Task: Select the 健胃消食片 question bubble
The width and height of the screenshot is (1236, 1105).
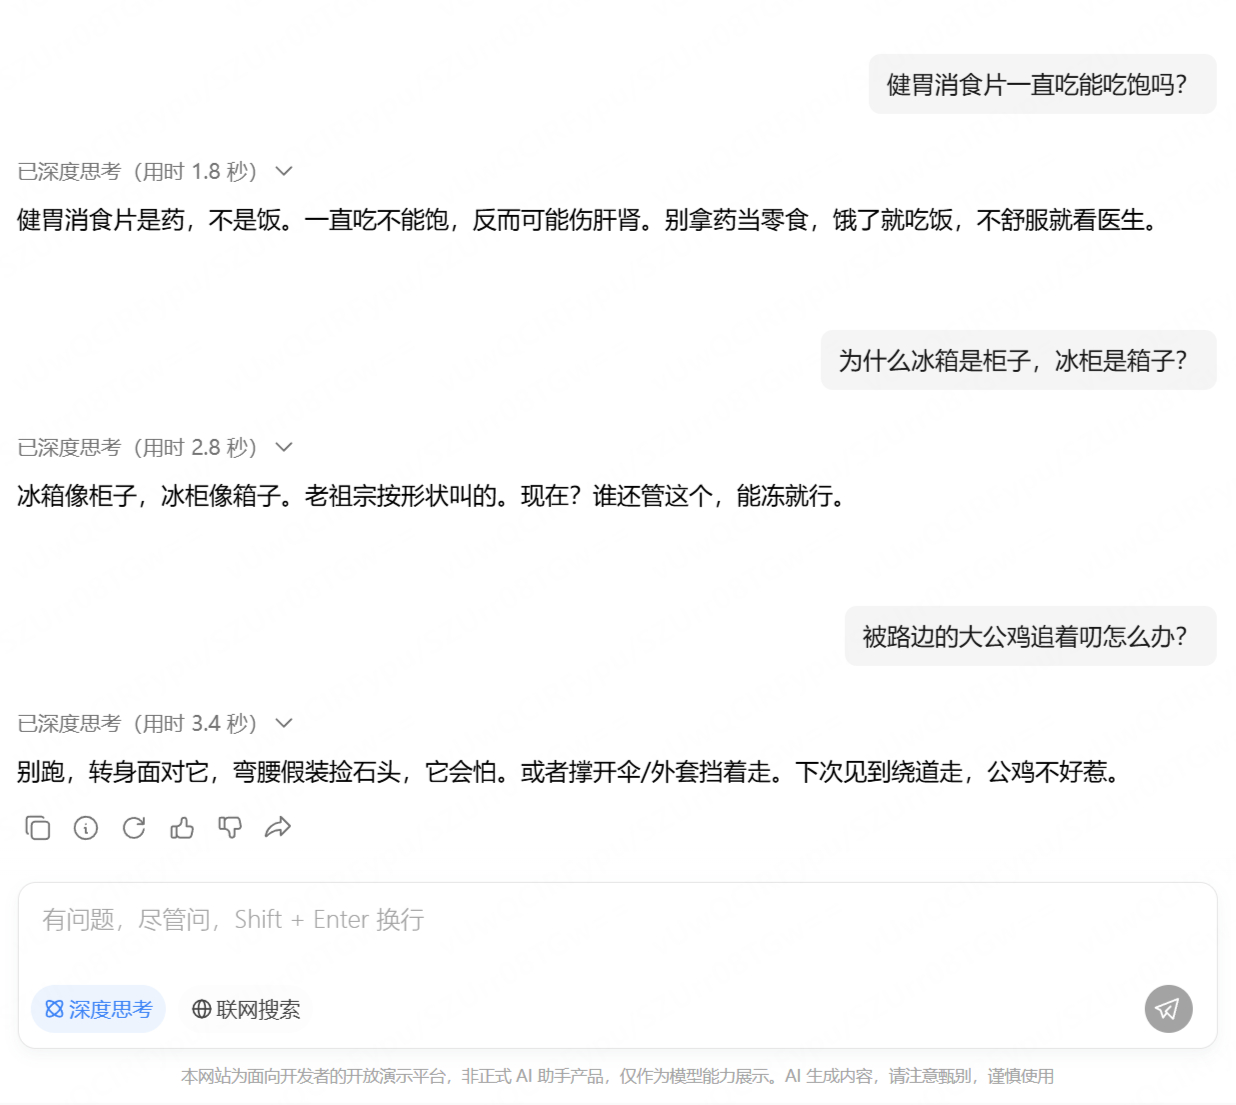Action: (x=1040, y=84)
